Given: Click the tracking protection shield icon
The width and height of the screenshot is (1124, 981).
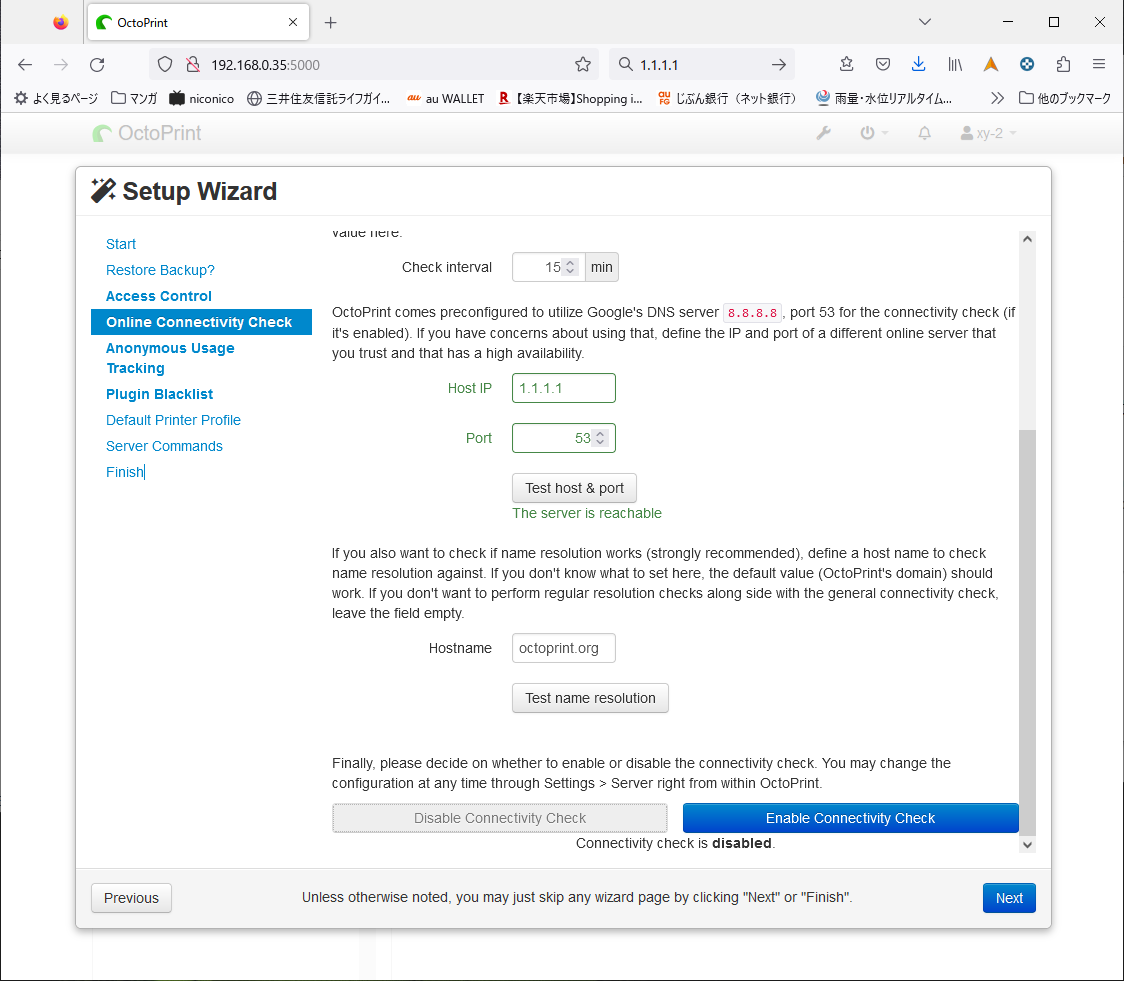Looking at the screenshot, I should [165, 64].
